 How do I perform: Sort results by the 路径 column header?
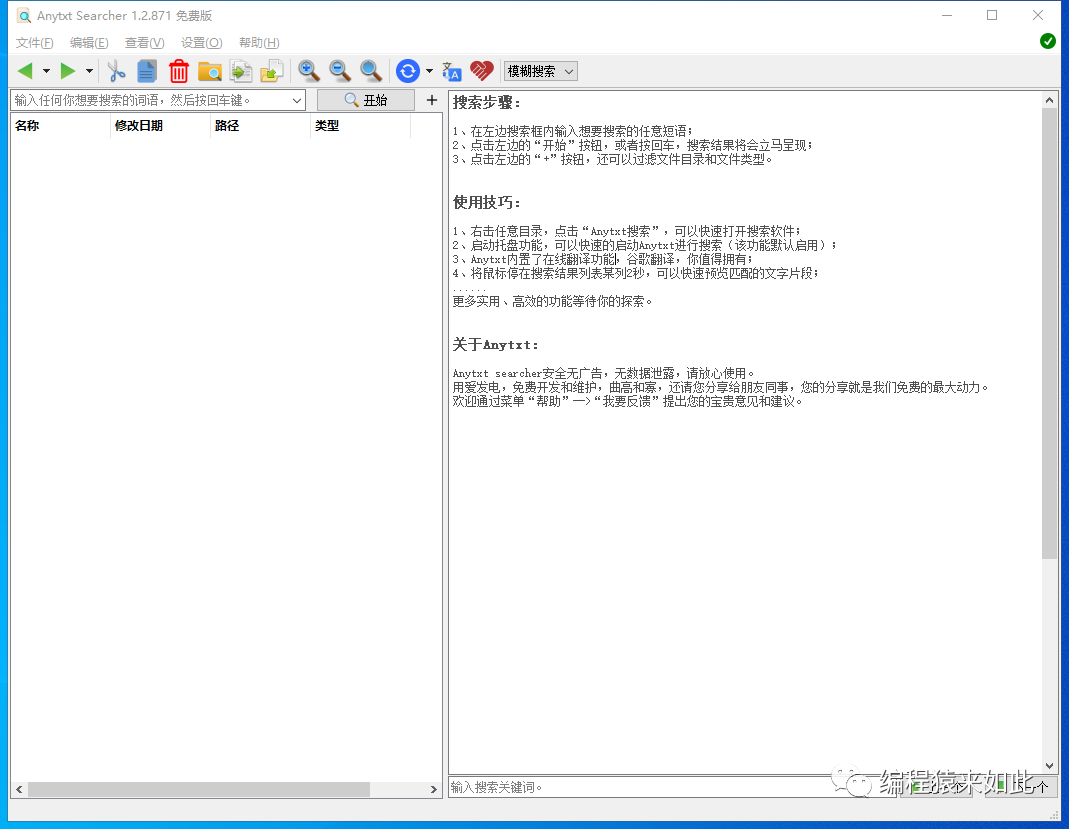click(260, 125)
